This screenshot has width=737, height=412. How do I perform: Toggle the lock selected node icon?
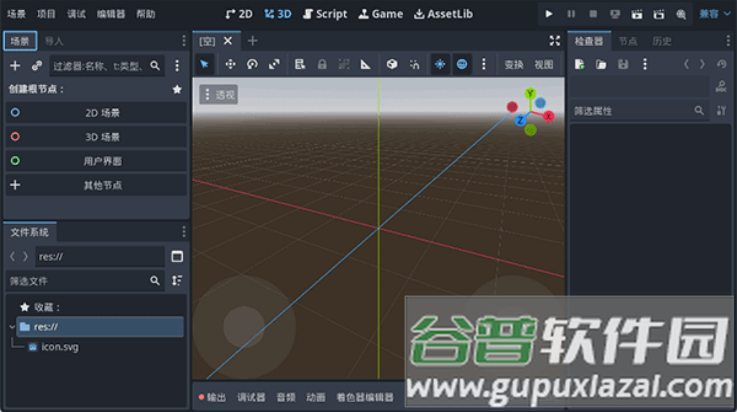pos(322,64)
